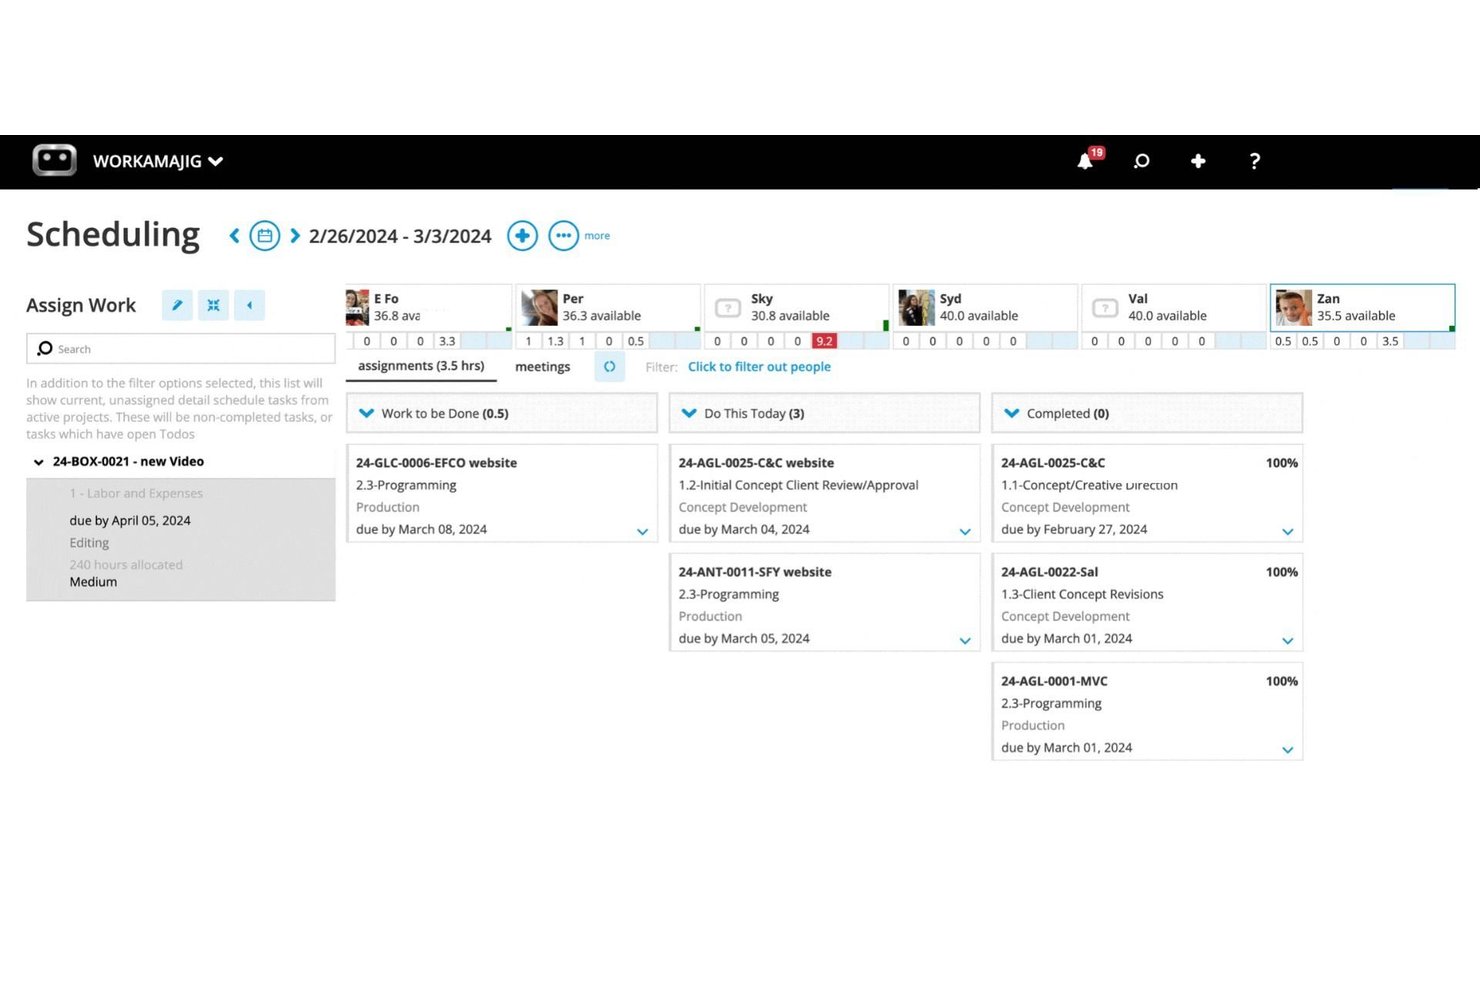This screenshot has width=1480, height=987.
Task: Open the help question mark icon
Action: tap(1255, 161)
